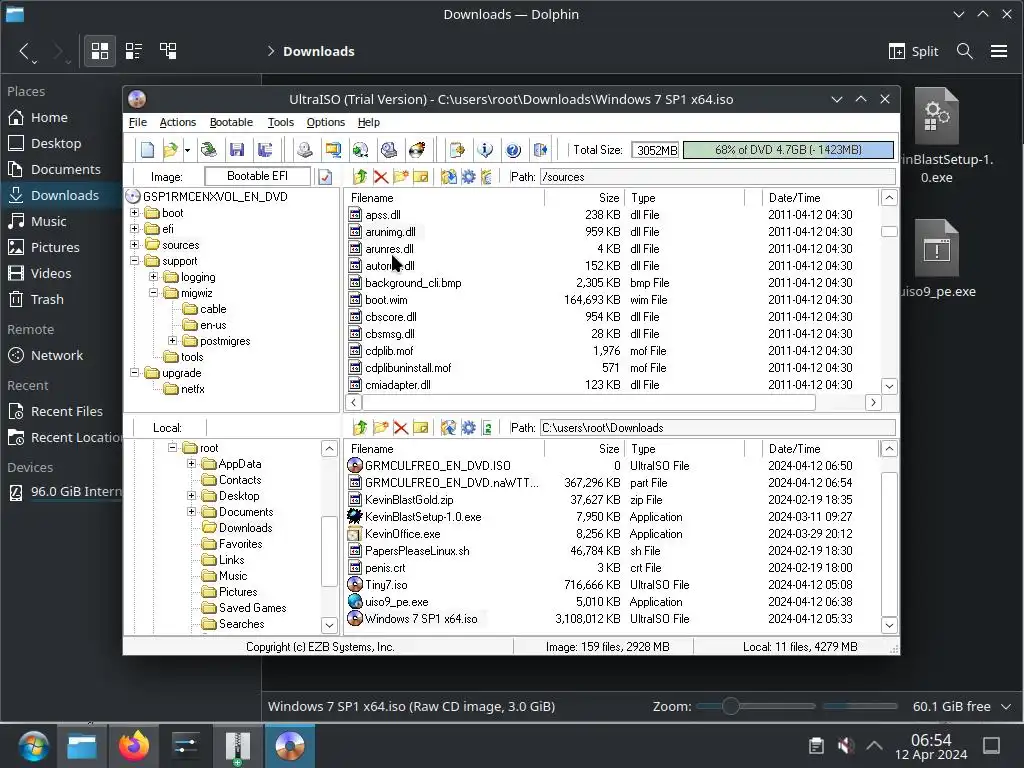
Task: Collapse the upgrade folder node
Action: point(134,373)
